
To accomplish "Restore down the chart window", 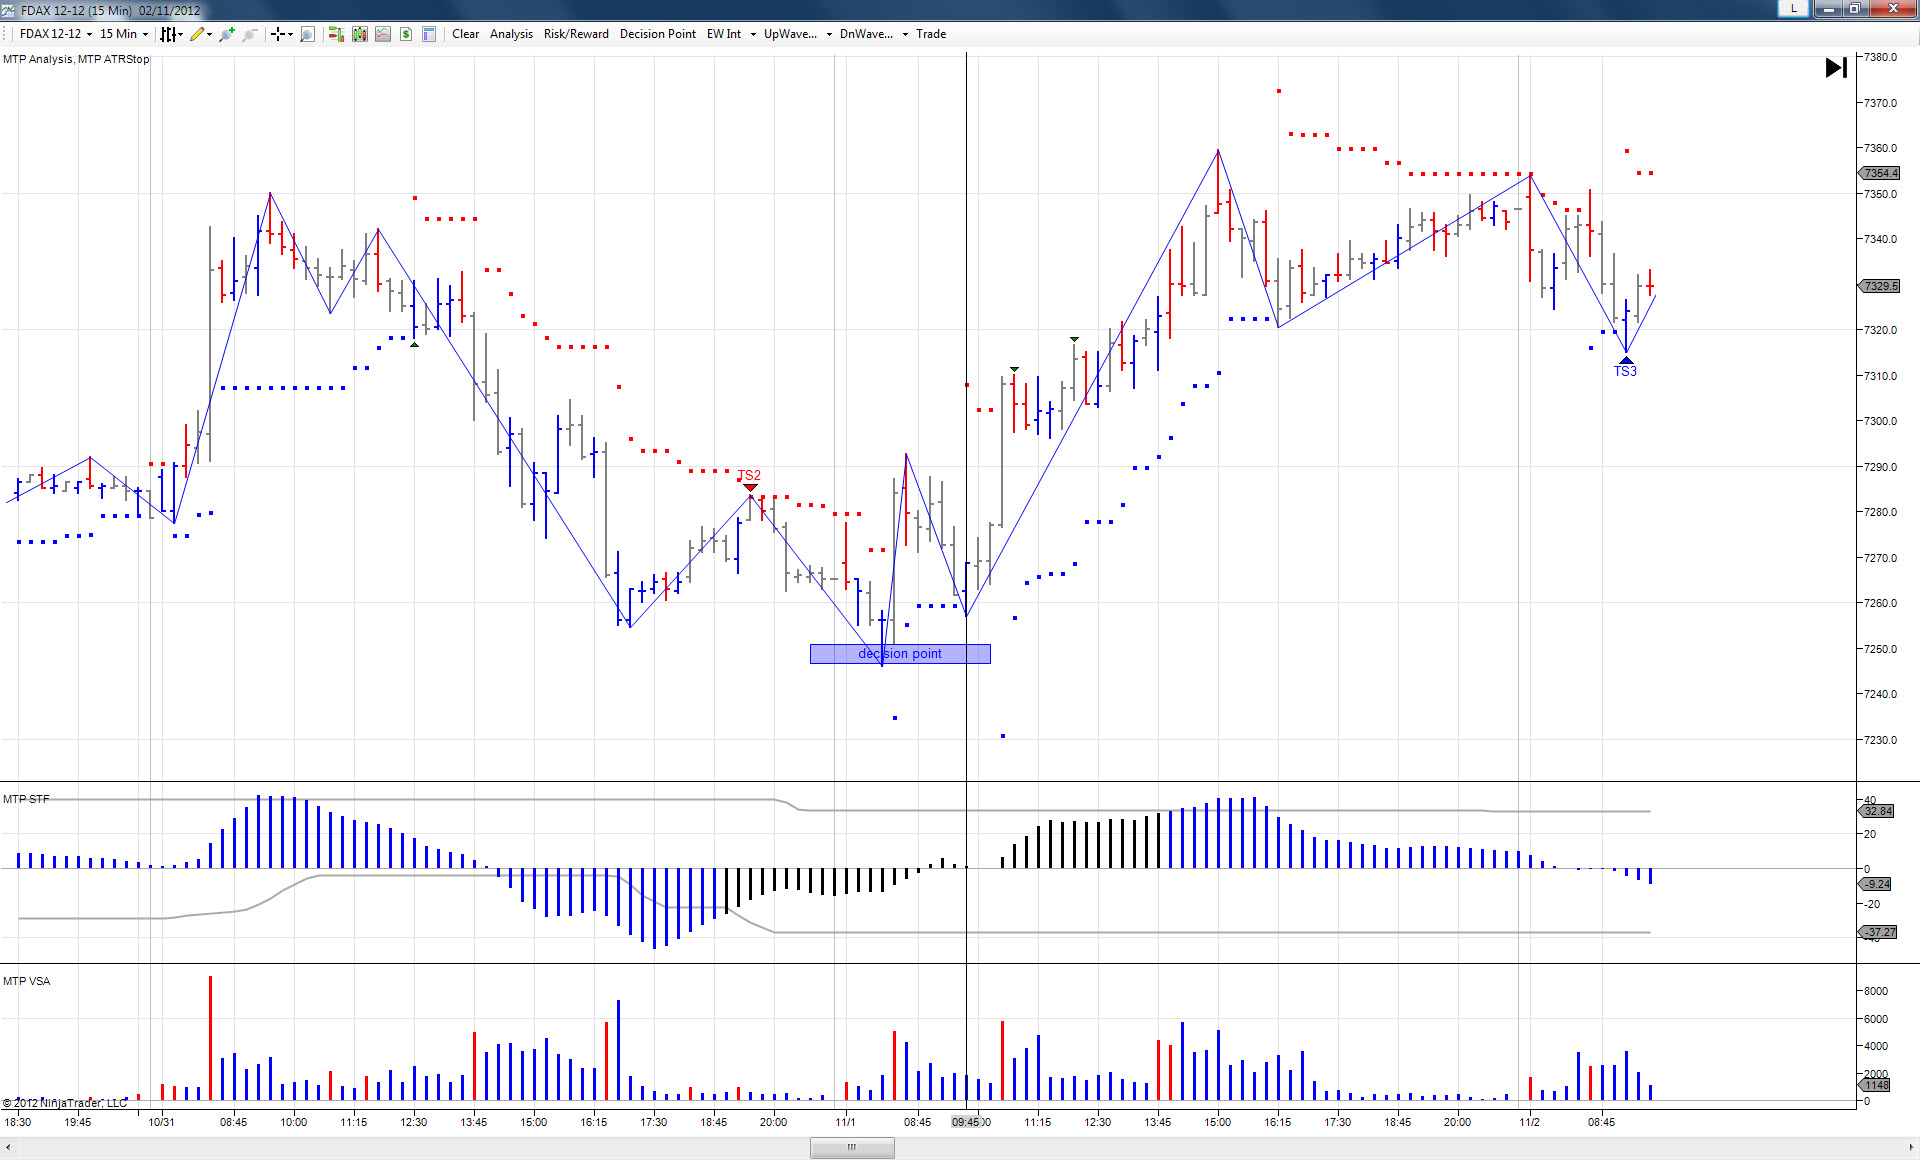I will tap(1854, 8).
